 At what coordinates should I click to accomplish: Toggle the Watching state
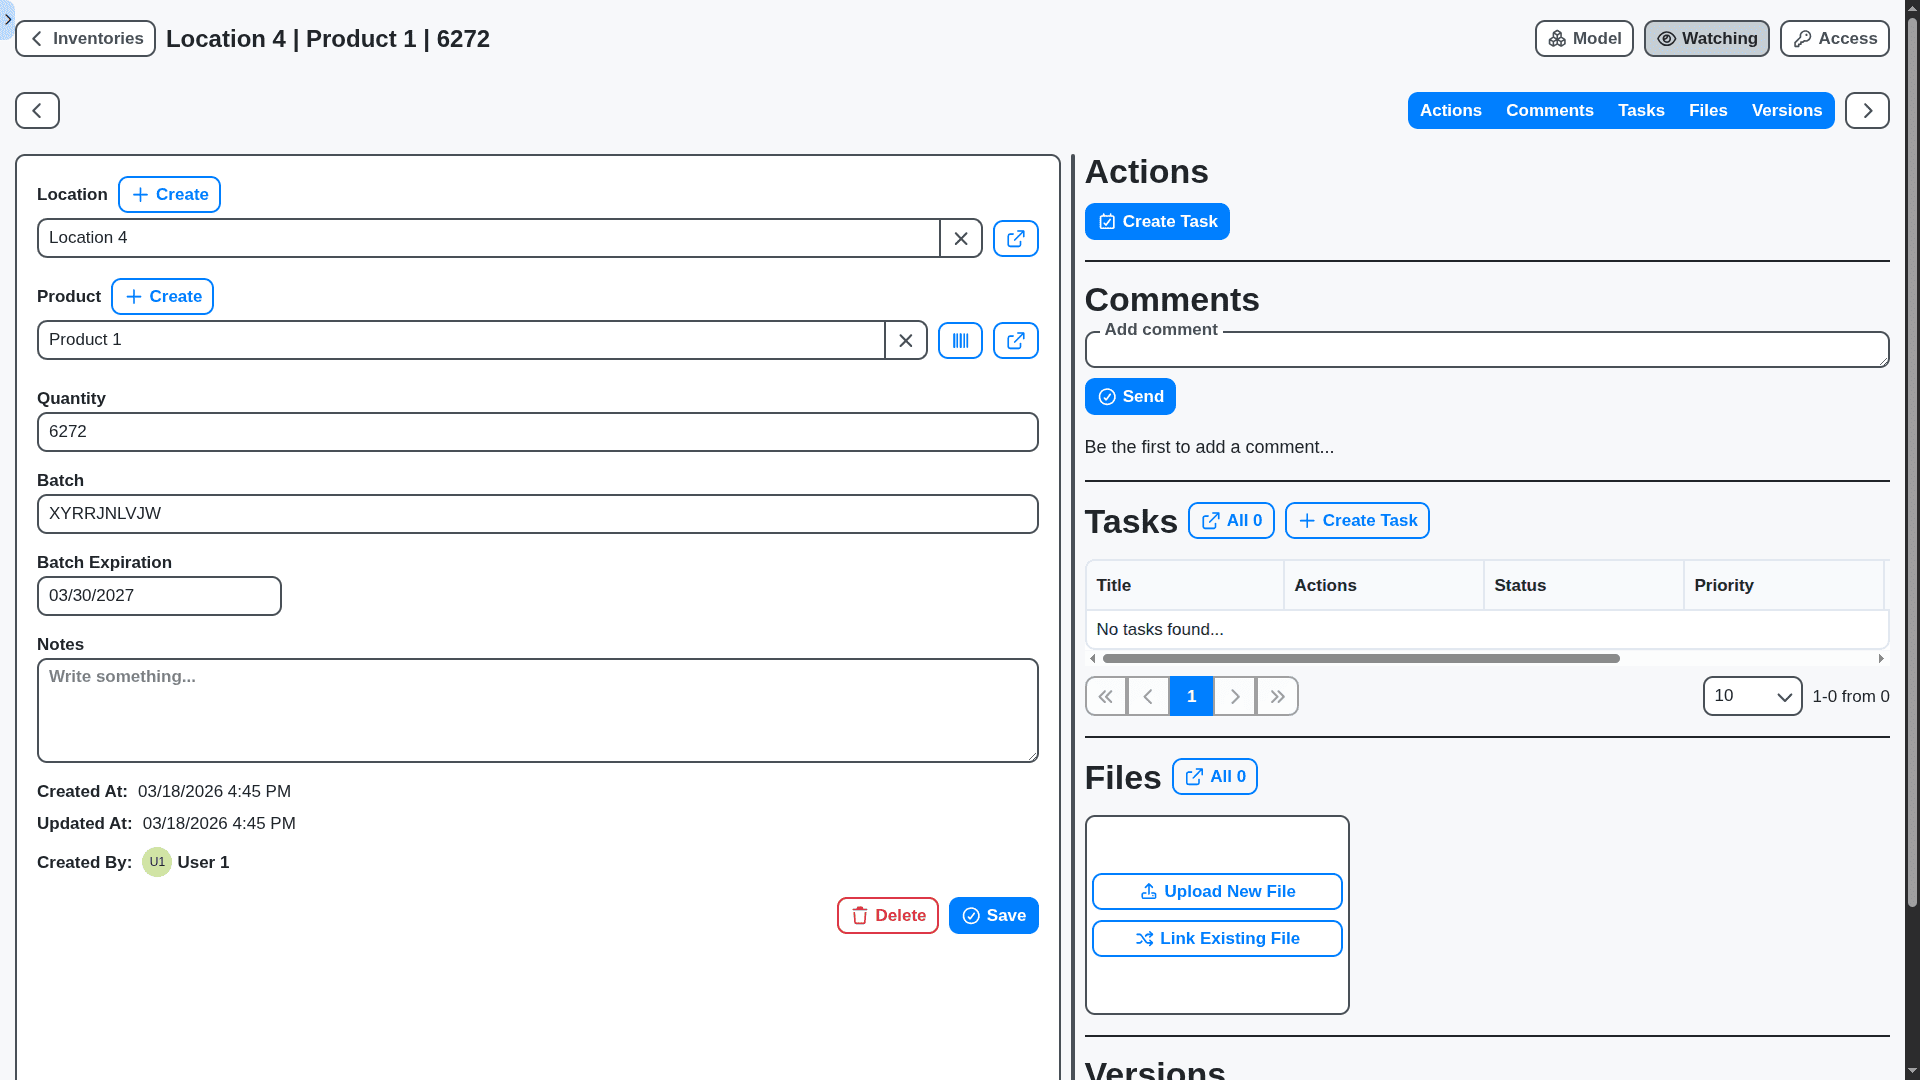click(x=1706, y=38)
